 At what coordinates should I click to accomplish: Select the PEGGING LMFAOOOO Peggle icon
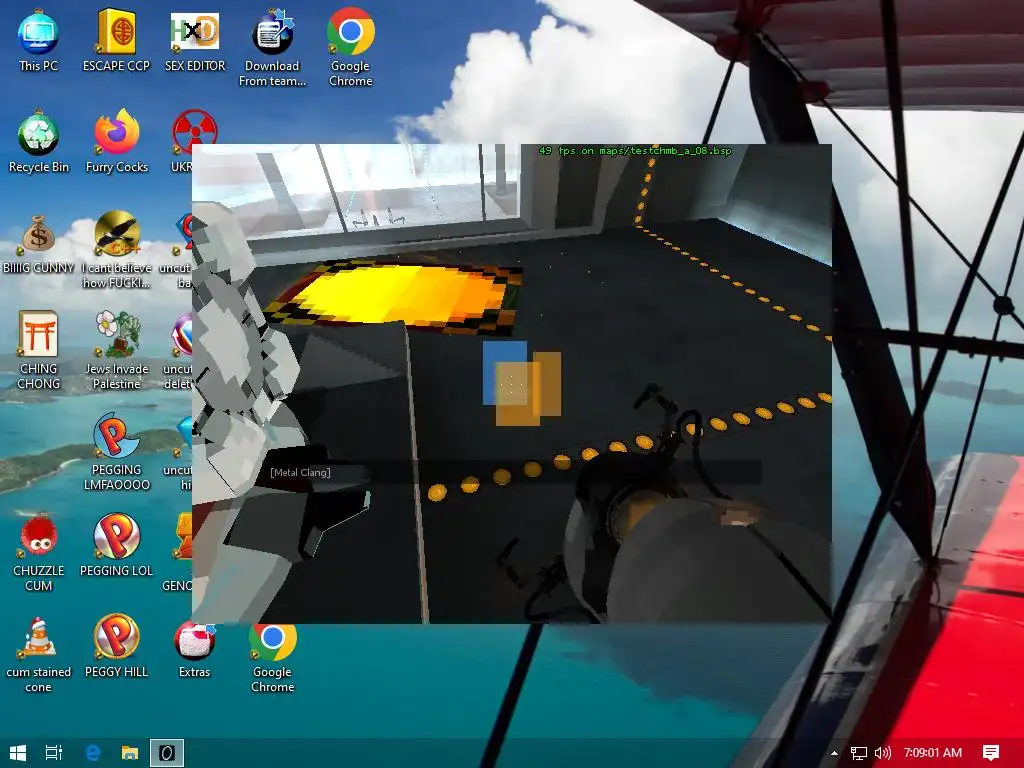coord(116,452)
